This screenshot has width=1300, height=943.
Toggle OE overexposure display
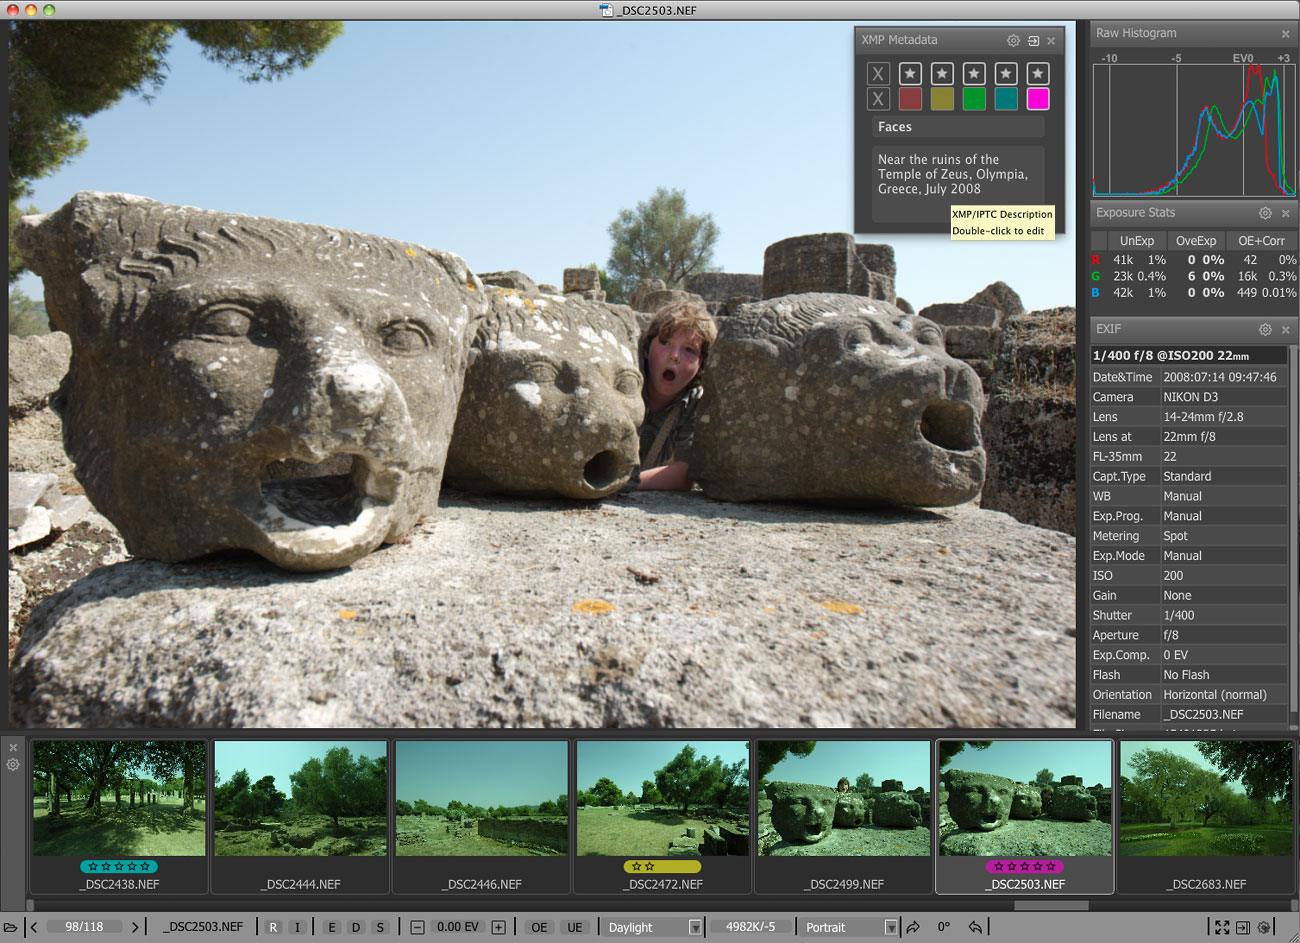(x=539, y=927)
